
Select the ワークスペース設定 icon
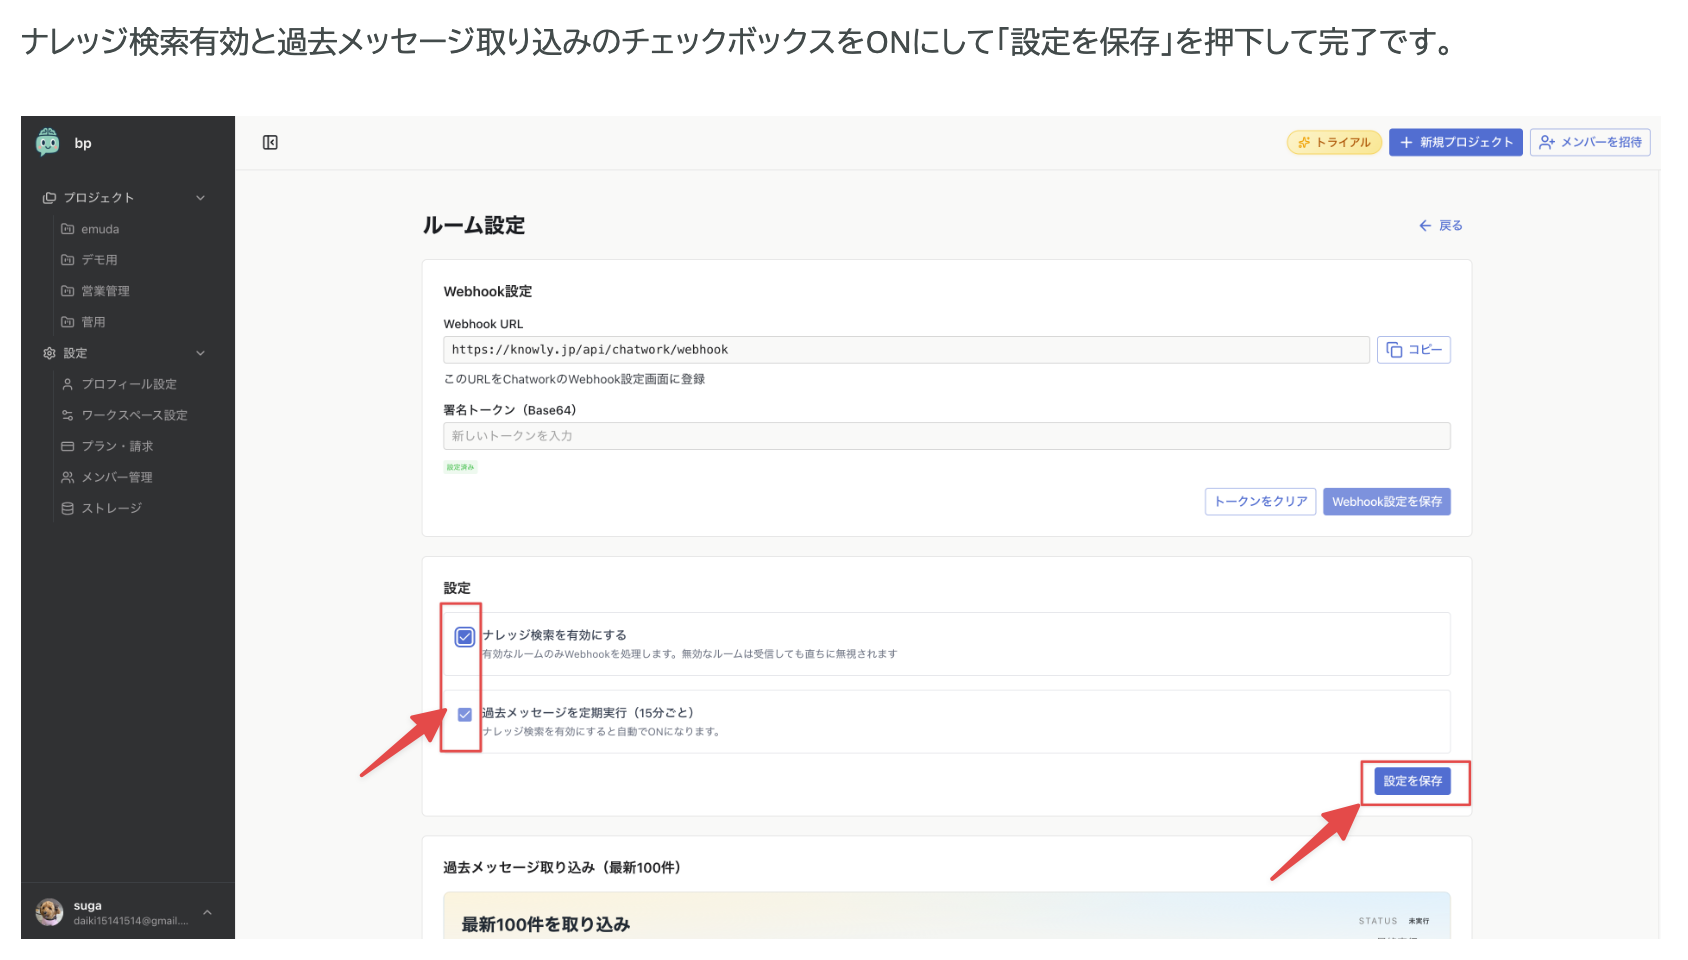click(66, 415)
